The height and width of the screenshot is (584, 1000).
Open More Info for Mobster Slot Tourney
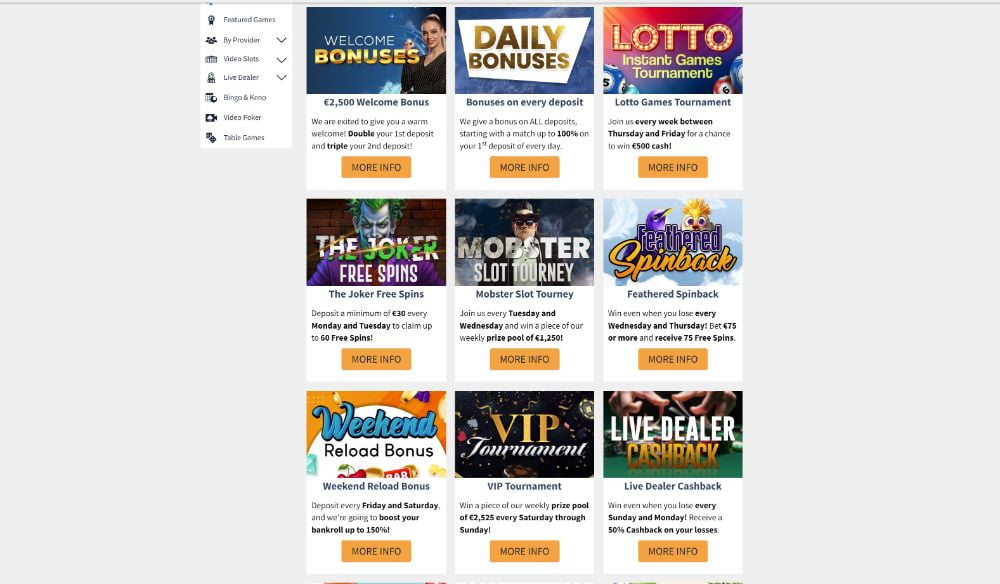pyautogui.click(x=524, y=360)
